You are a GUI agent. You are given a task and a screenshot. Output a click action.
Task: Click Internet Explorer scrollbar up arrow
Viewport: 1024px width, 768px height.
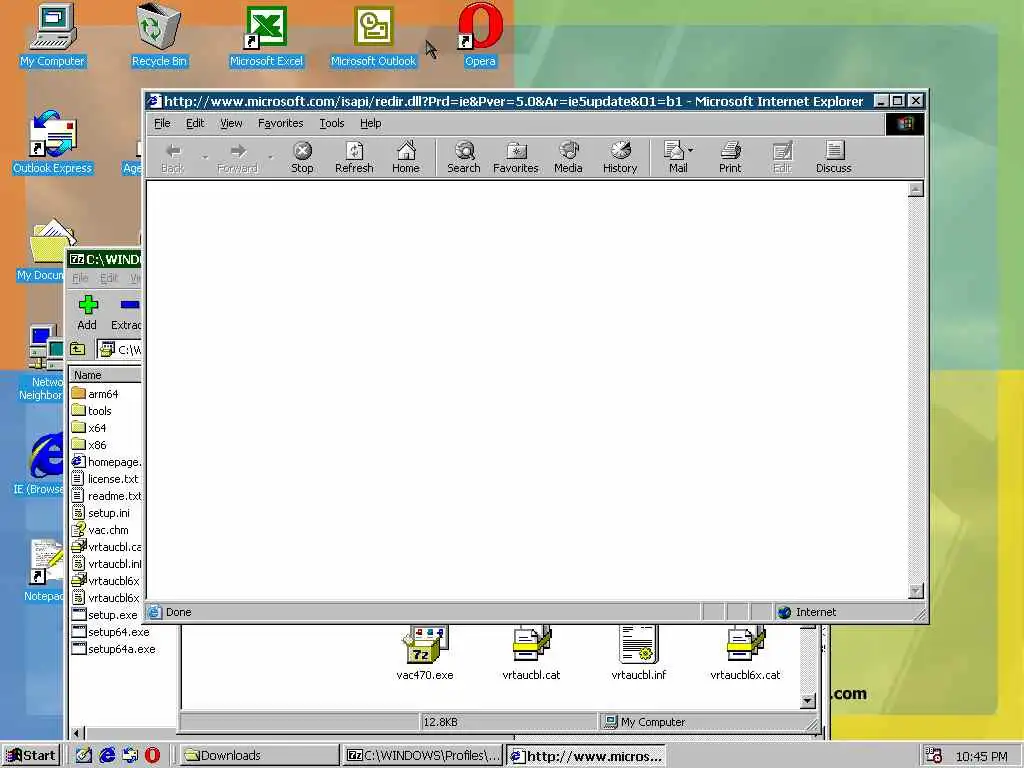(916, 189)
